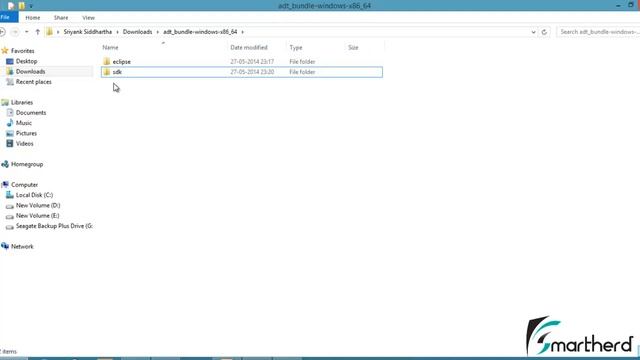This screenshot has height=360, width=640.
Task: Sort by the Type column header
Action: pos(296,47)
